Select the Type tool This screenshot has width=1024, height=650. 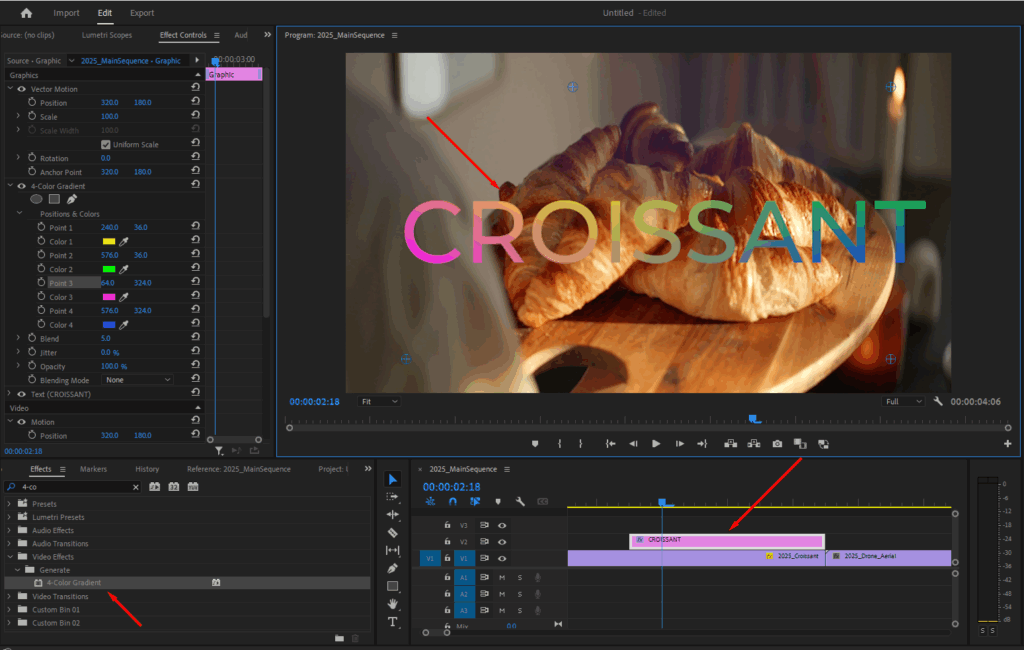click(x=392, y=622)
